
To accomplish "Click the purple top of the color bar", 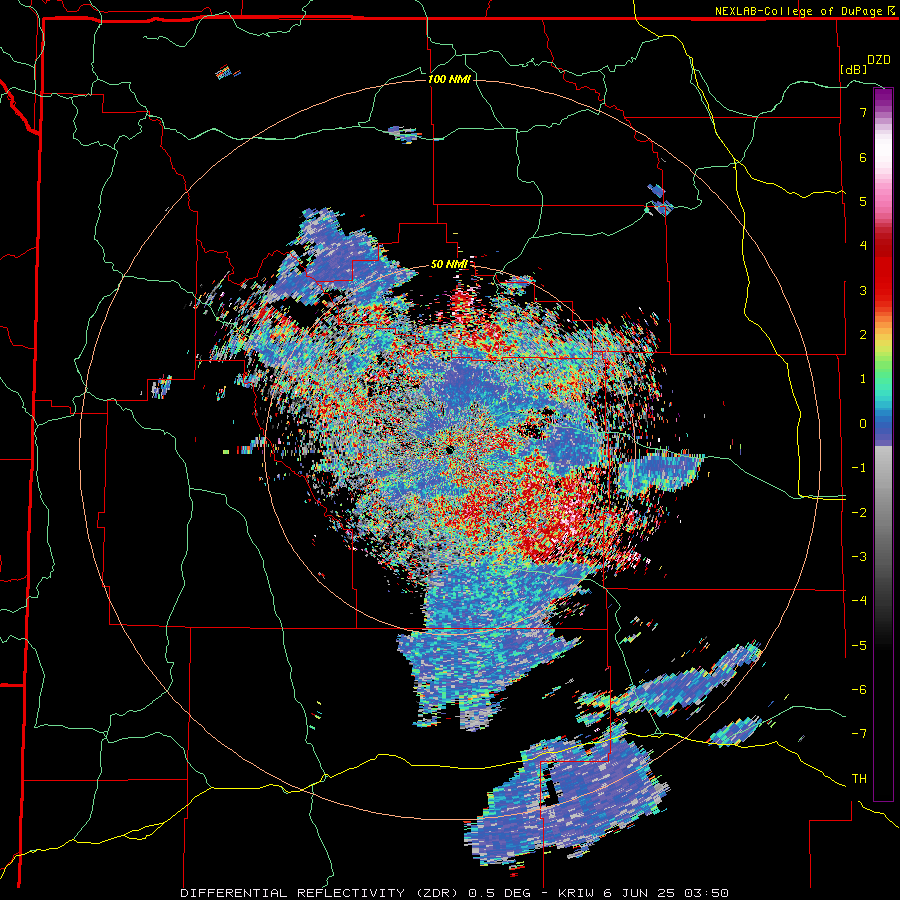I will pyautogui.click(x=883, y=98).
